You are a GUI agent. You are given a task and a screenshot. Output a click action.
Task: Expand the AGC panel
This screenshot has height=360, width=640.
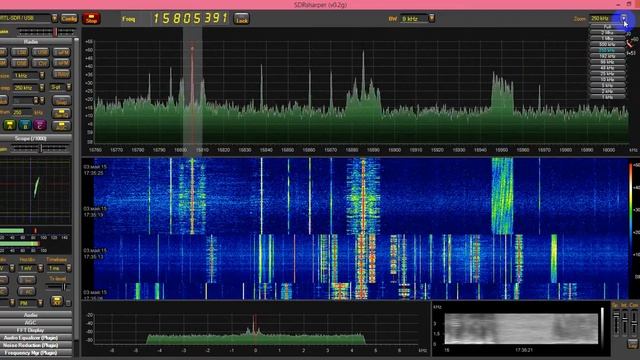[x=36, y=322]
